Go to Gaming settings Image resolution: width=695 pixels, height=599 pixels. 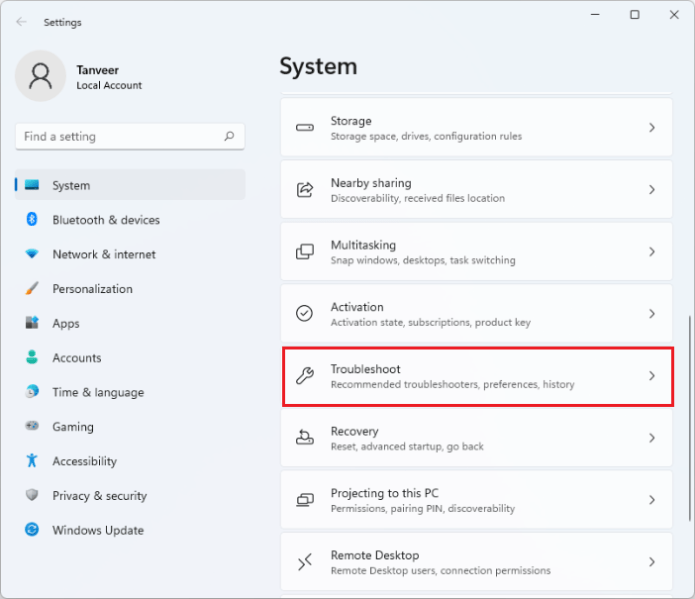(x=130, y=426)
